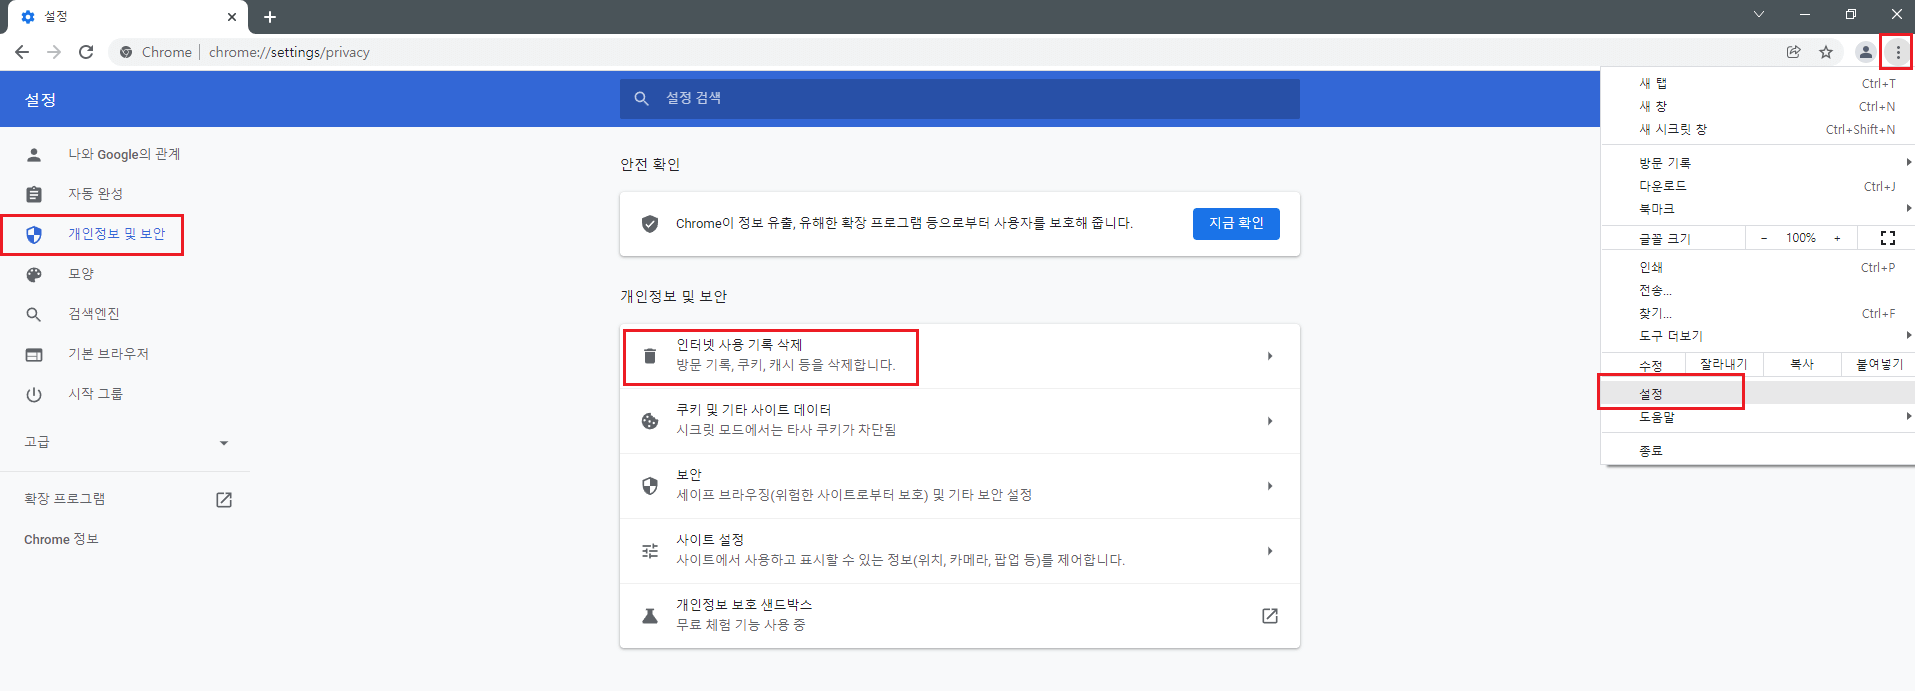The height and width of the screenshot is (691, 1915).
Task: Click the address bar URL chrome://settings/privacy
Action: pyautogui.click(x=289, y=52)
